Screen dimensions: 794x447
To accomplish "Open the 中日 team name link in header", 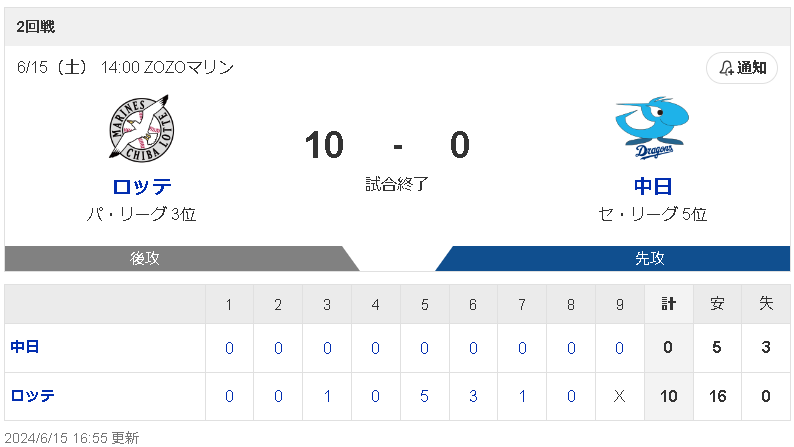I will 653,187.
